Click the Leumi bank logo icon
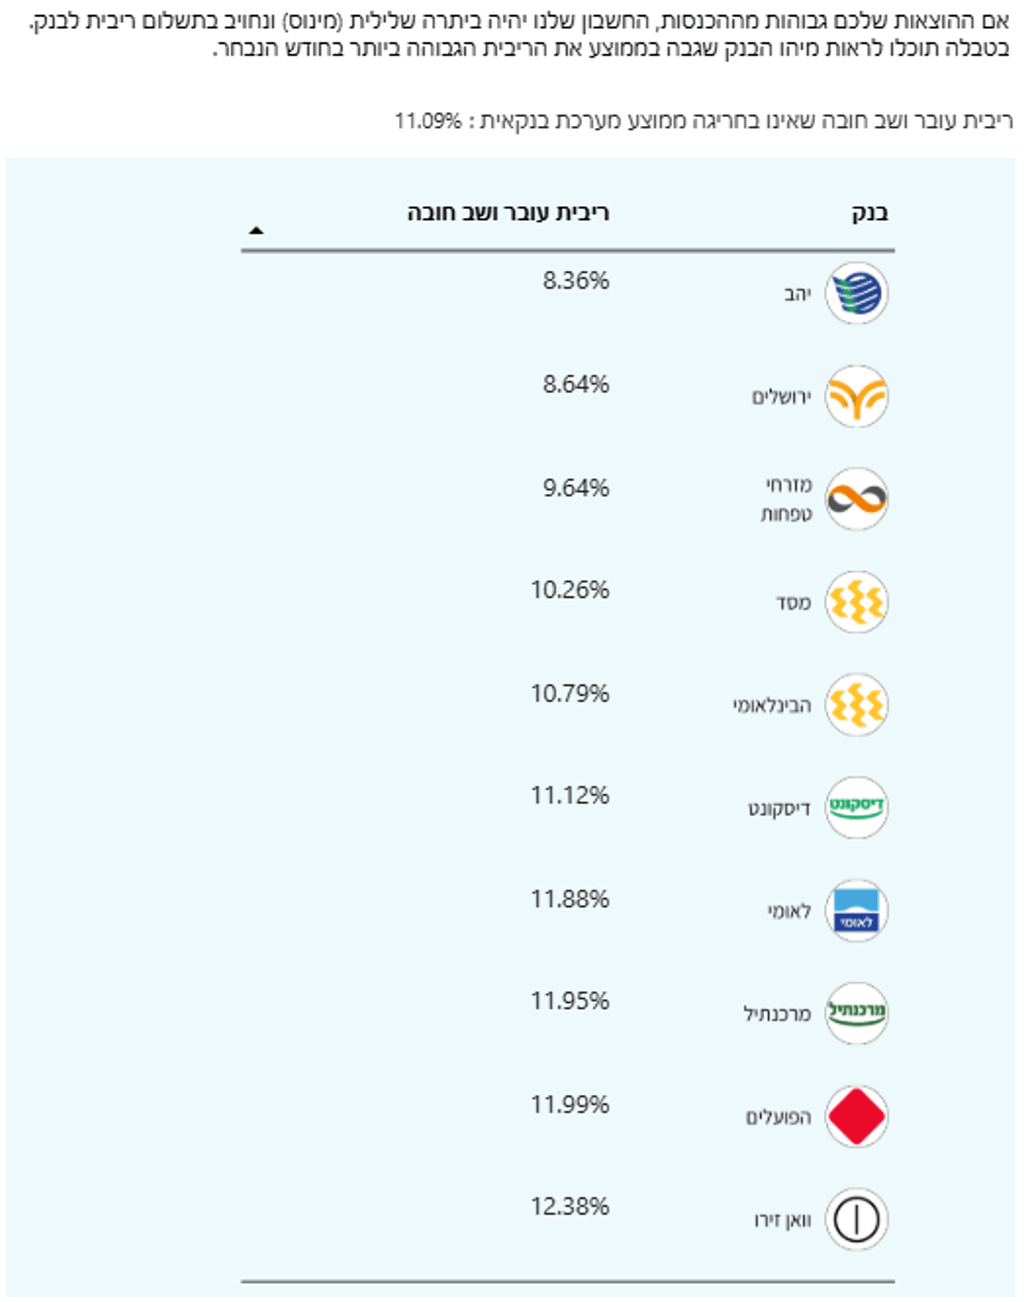This screenshot has width=1024, height=1302. pos(857,911)
